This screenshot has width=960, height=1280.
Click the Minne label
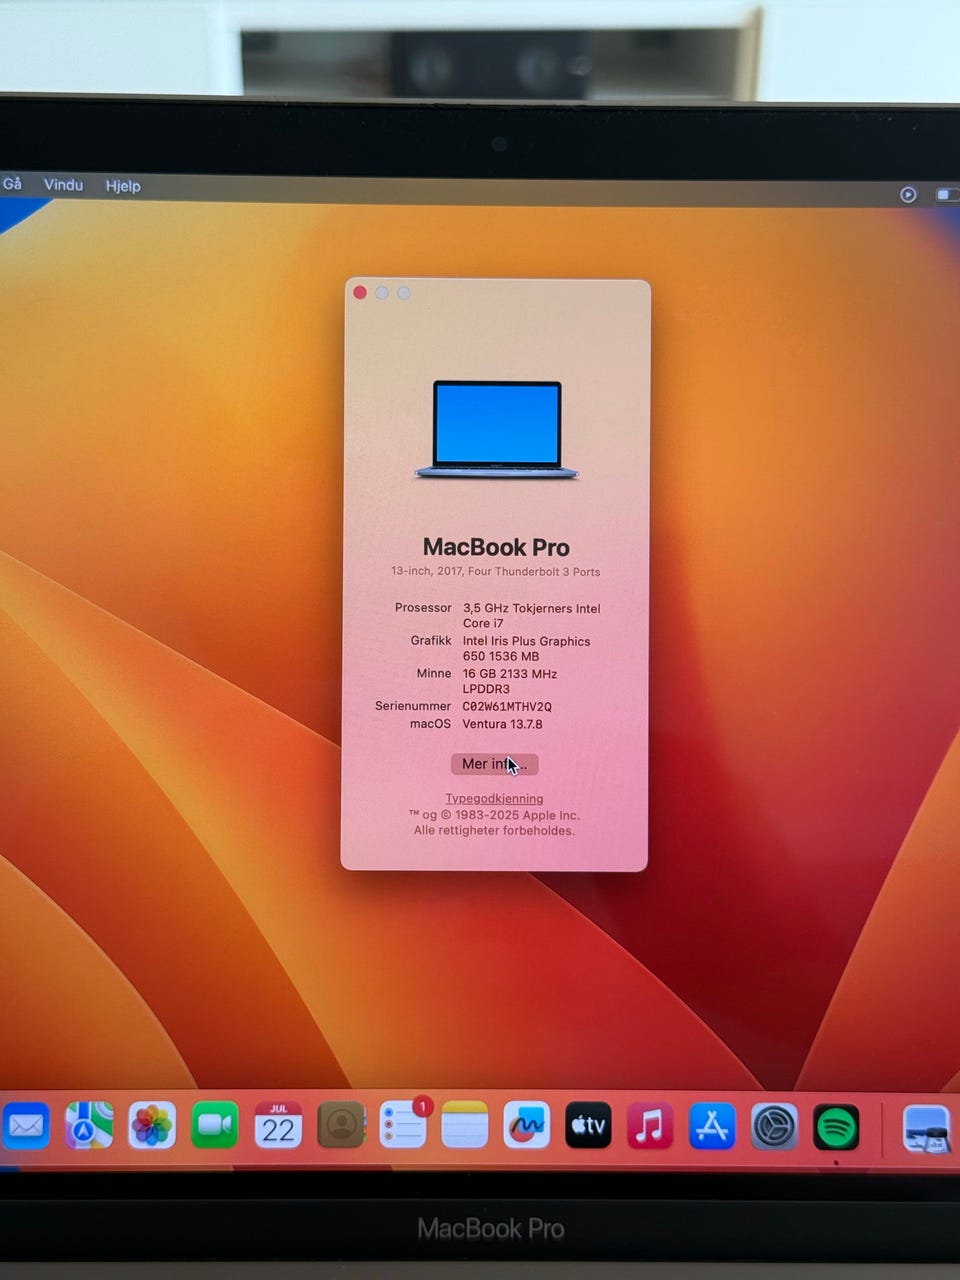click(434, 673)
